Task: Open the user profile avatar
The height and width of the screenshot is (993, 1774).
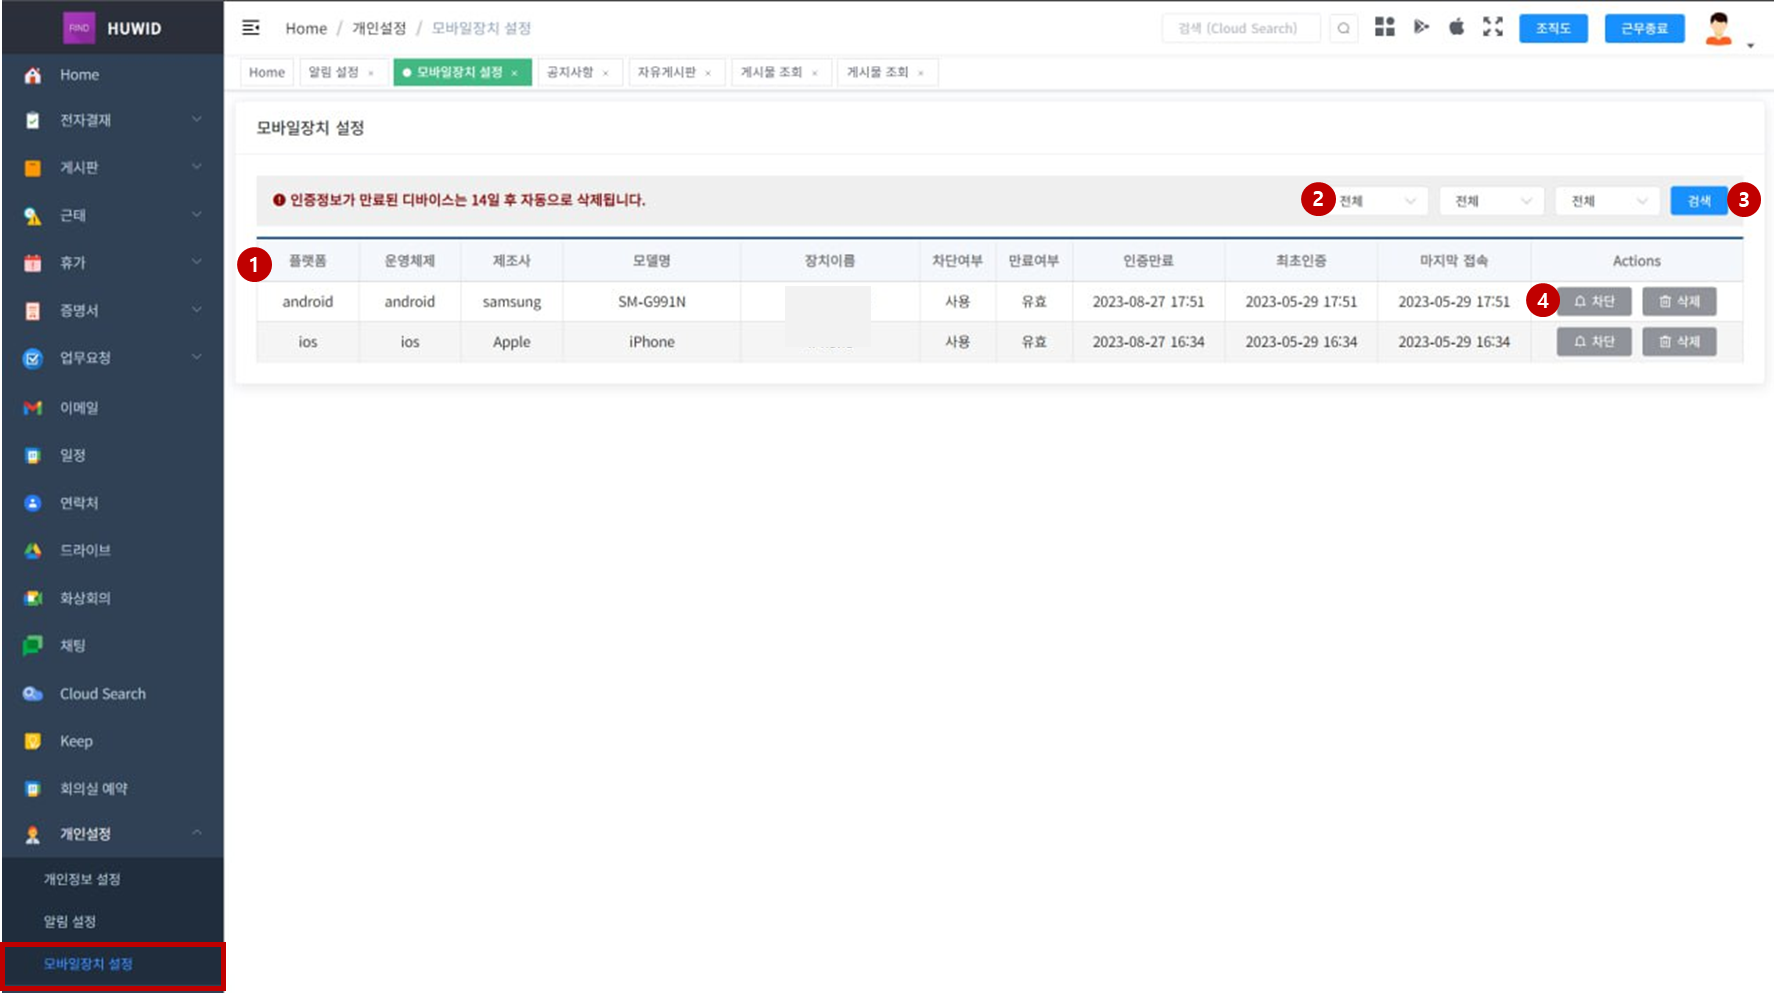Action: pos(1718,29)
